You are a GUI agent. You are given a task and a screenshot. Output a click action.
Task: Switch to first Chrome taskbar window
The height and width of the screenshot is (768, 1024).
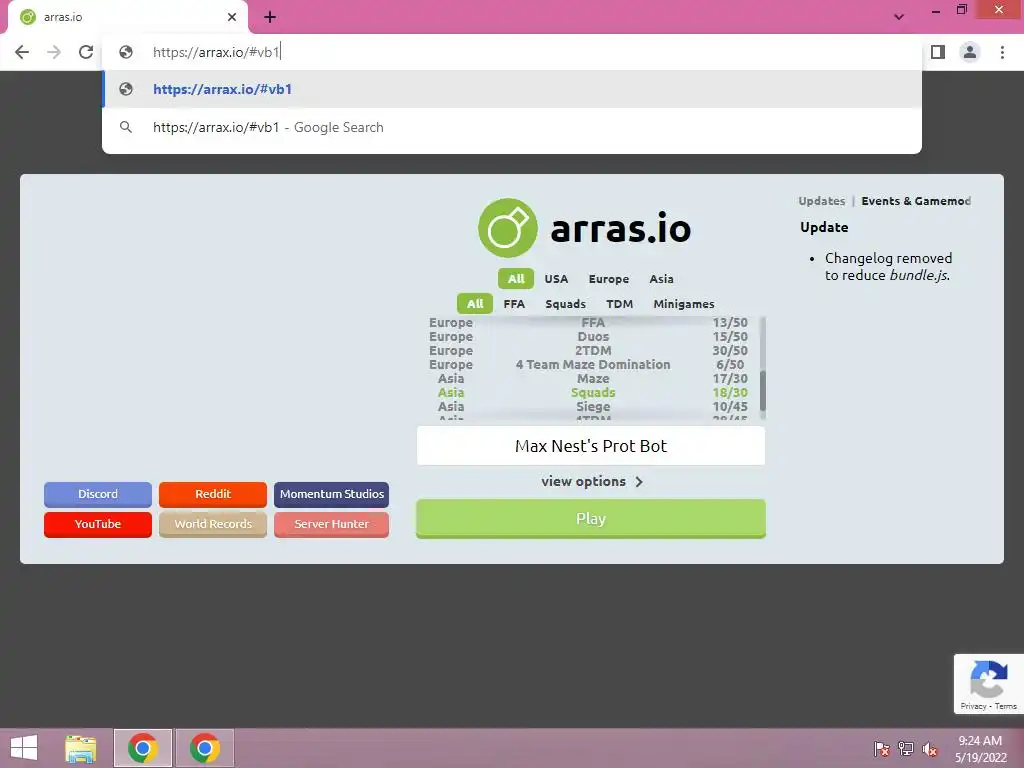(143, 748)
